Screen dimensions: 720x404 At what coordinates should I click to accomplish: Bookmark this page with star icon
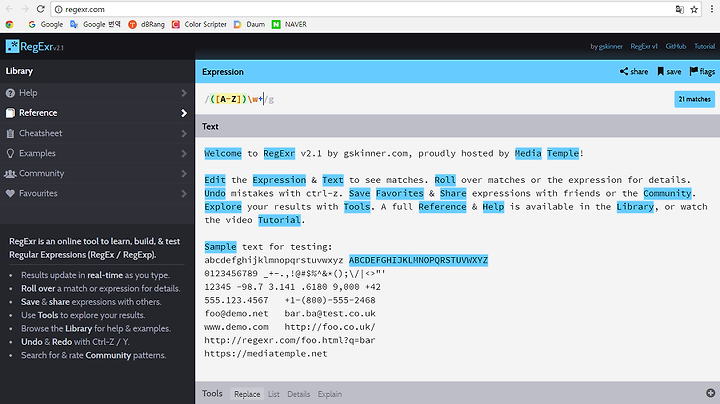pyautogui.click(x=694, y=9)
